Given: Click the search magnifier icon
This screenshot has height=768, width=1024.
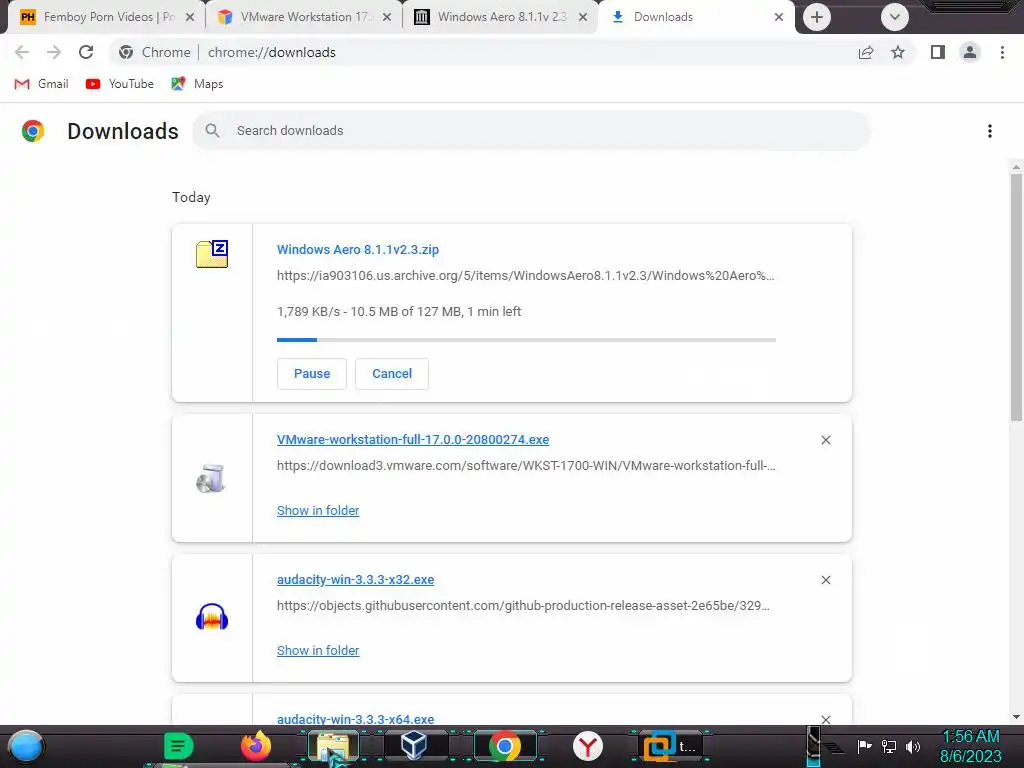Looking at the screenshot, I should coord(212,131).
